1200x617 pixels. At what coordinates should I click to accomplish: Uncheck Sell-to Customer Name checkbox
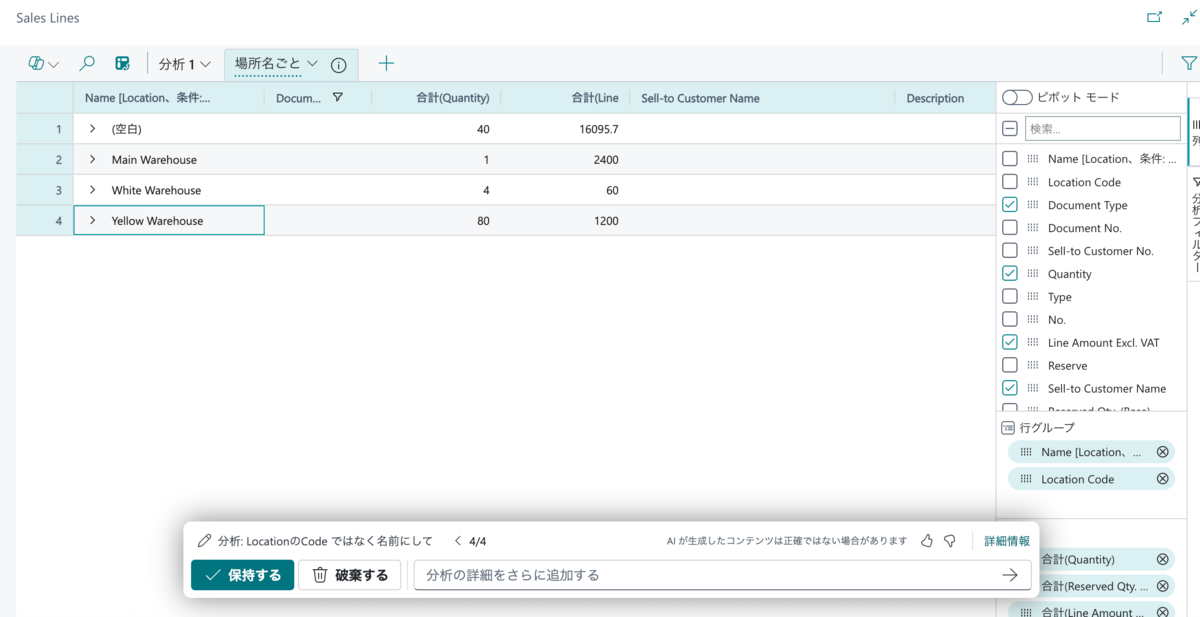point(1010,389)
